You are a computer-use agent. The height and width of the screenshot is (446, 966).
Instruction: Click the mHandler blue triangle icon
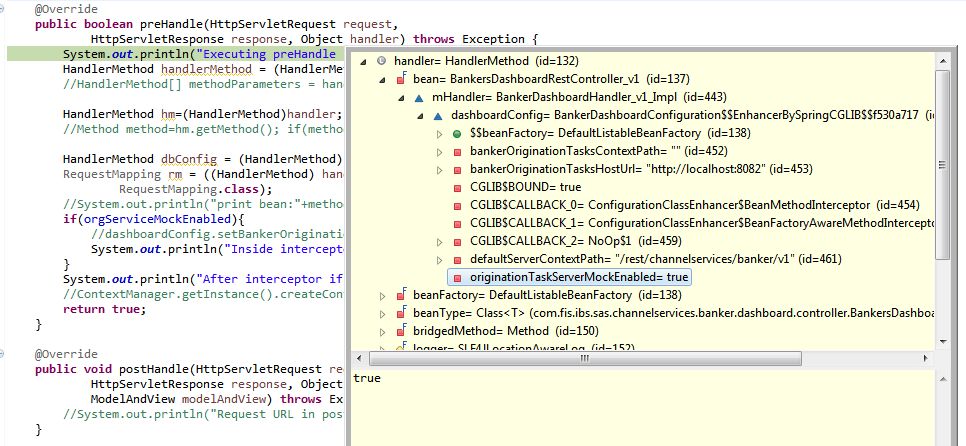[419, 97]
